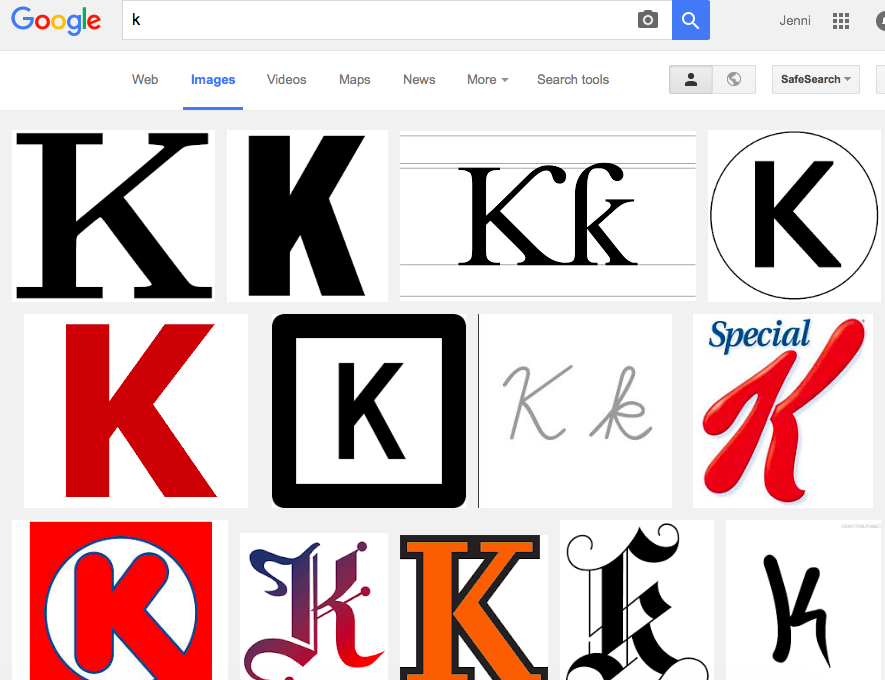Image resolution: width=885 pixels, height=680 pixels.
Task: Open the Special K logo image
Action: pos(783,411)
